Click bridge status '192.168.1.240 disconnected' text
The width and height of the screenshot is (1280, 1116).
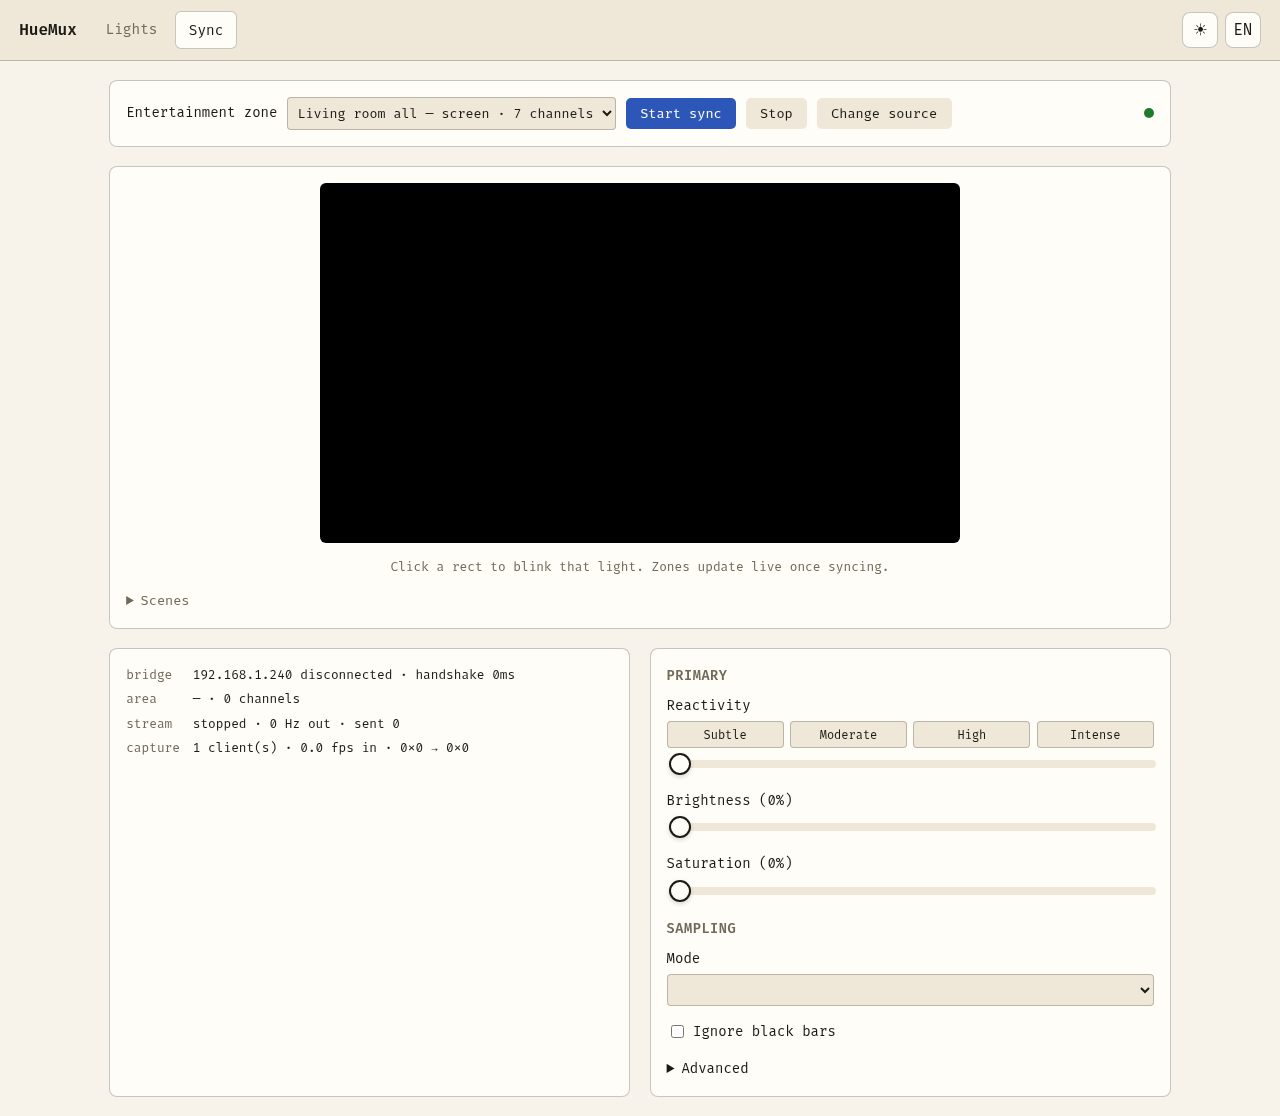pos(292,675)
